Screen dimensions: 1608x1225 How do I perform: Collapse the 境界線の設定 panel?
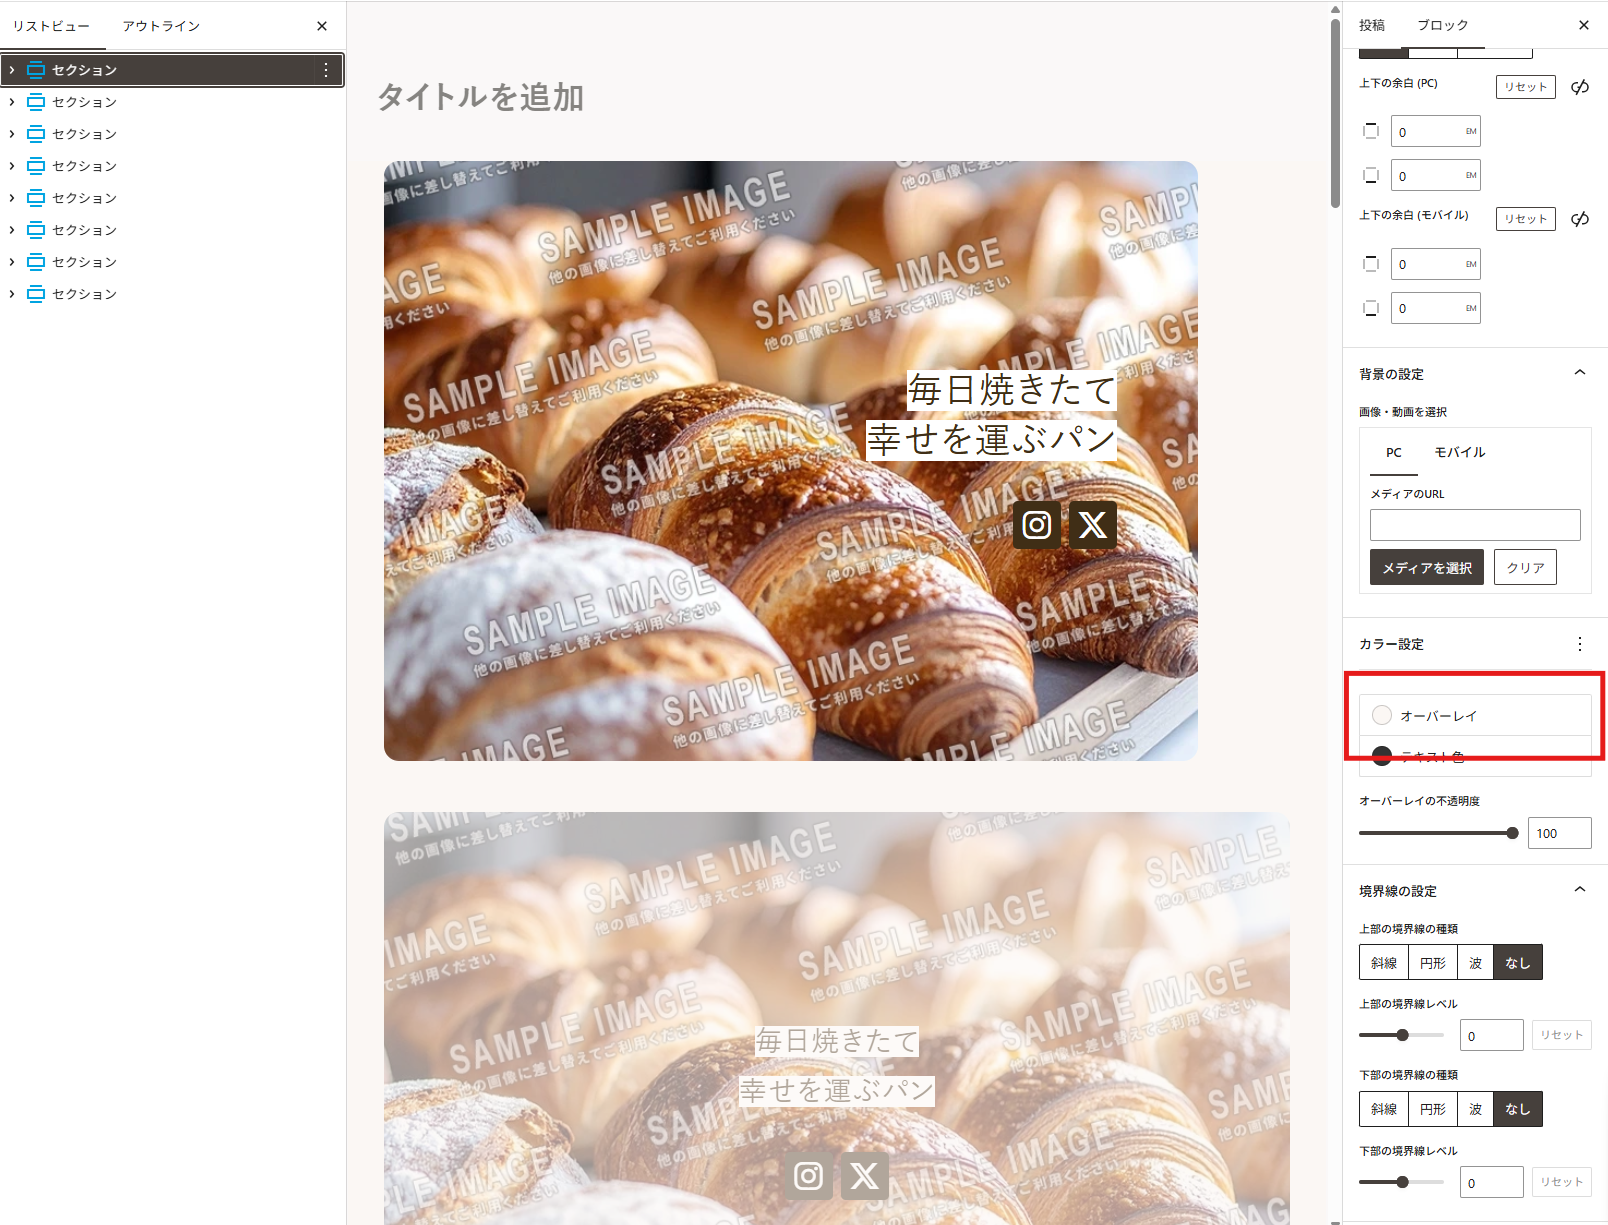click(x=1580, y=890)
